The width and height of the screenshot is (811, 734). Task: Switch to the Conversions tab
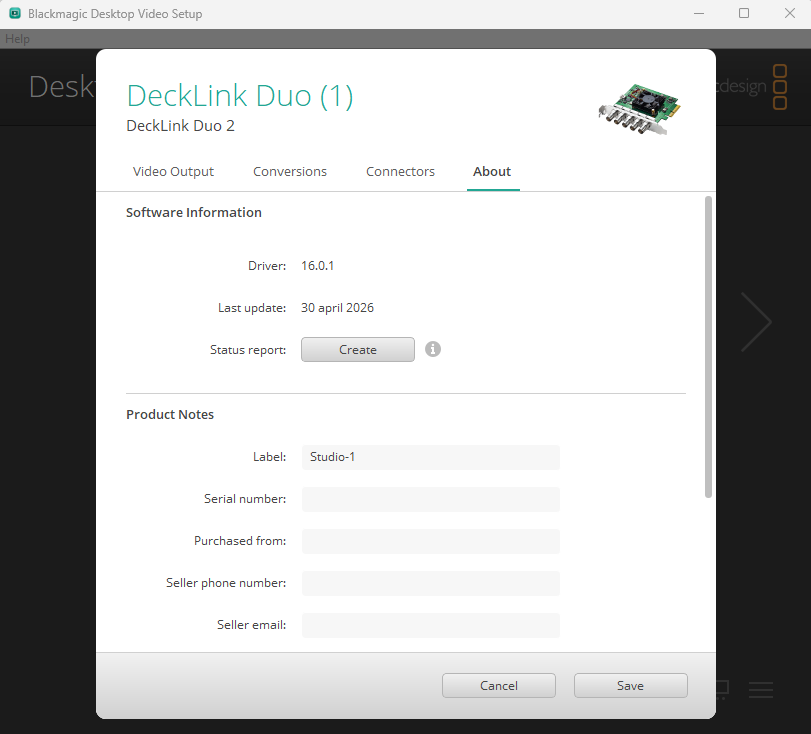pyautogui.click(x=290, y=172)
